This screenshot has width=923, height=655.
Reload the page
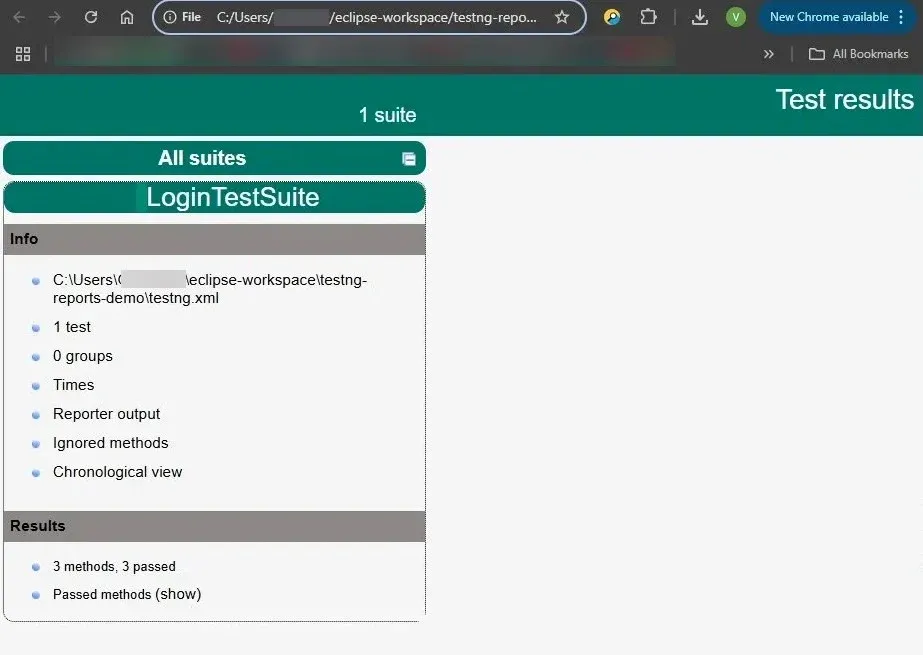[91, 17]
